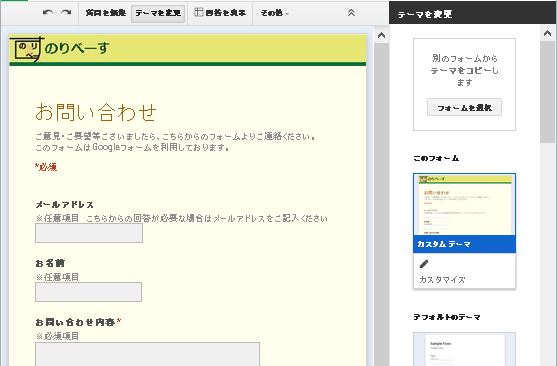This screenshot has width=557, height=366.
Task: Click the フォームを選択 button
Action: pos(464,107)
